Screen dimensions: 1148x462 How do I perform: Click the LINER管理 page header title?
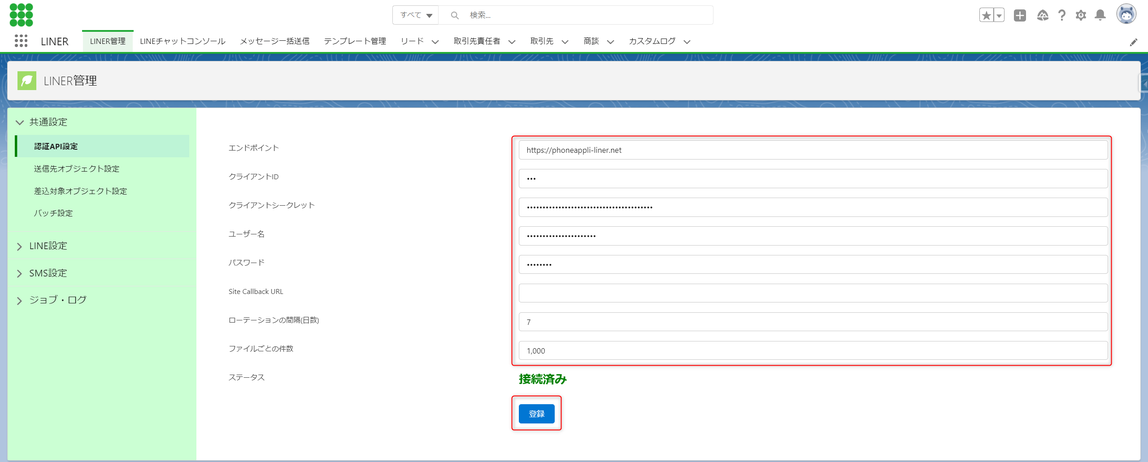coord(70,81)
